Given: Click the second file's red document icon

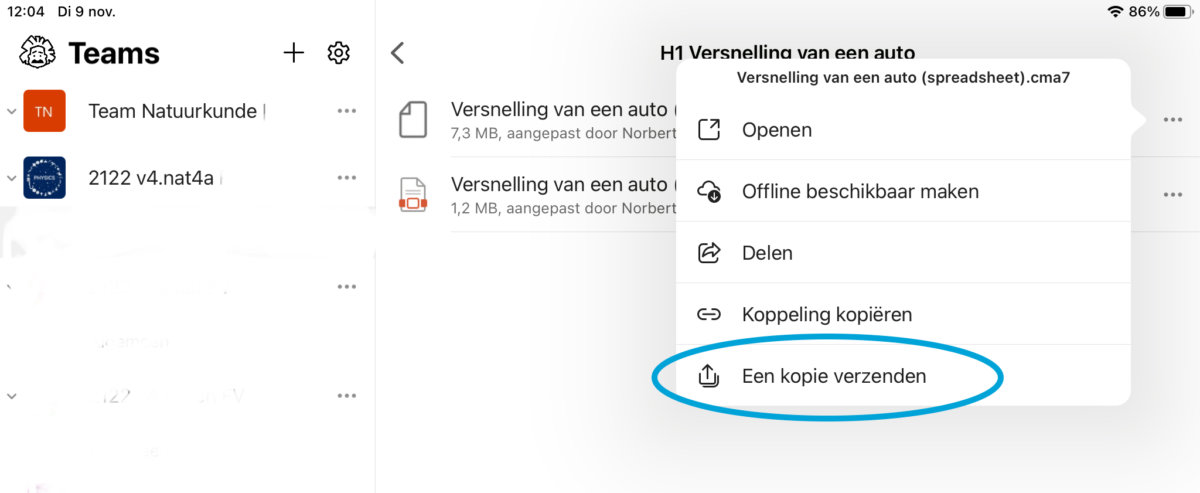Looking at the screenshot, I should [413, 195].
